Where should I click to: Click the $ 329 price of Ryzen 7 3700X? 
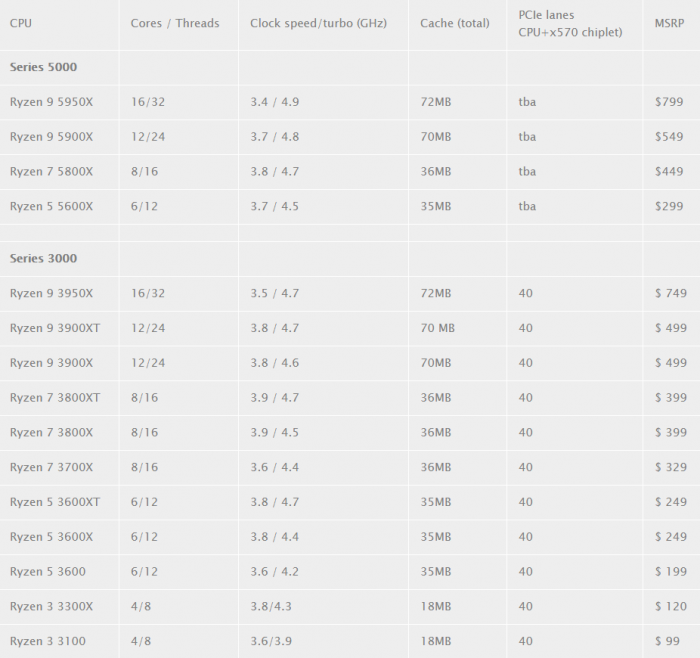click(x=671, y=468)
